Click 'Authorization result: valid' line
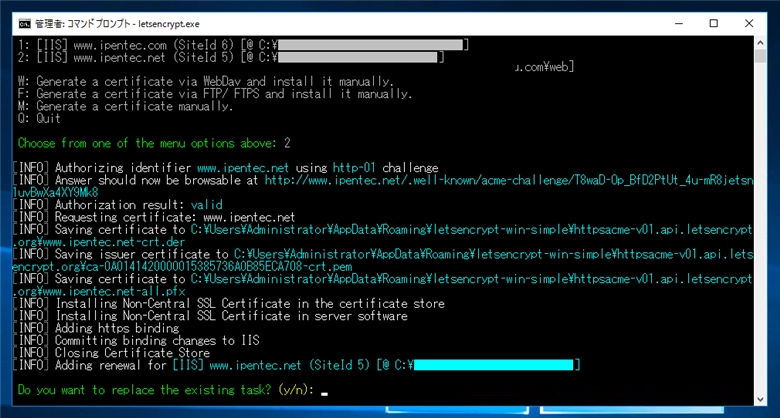Screen dimensions: 780x418 (x=117, y=205)
